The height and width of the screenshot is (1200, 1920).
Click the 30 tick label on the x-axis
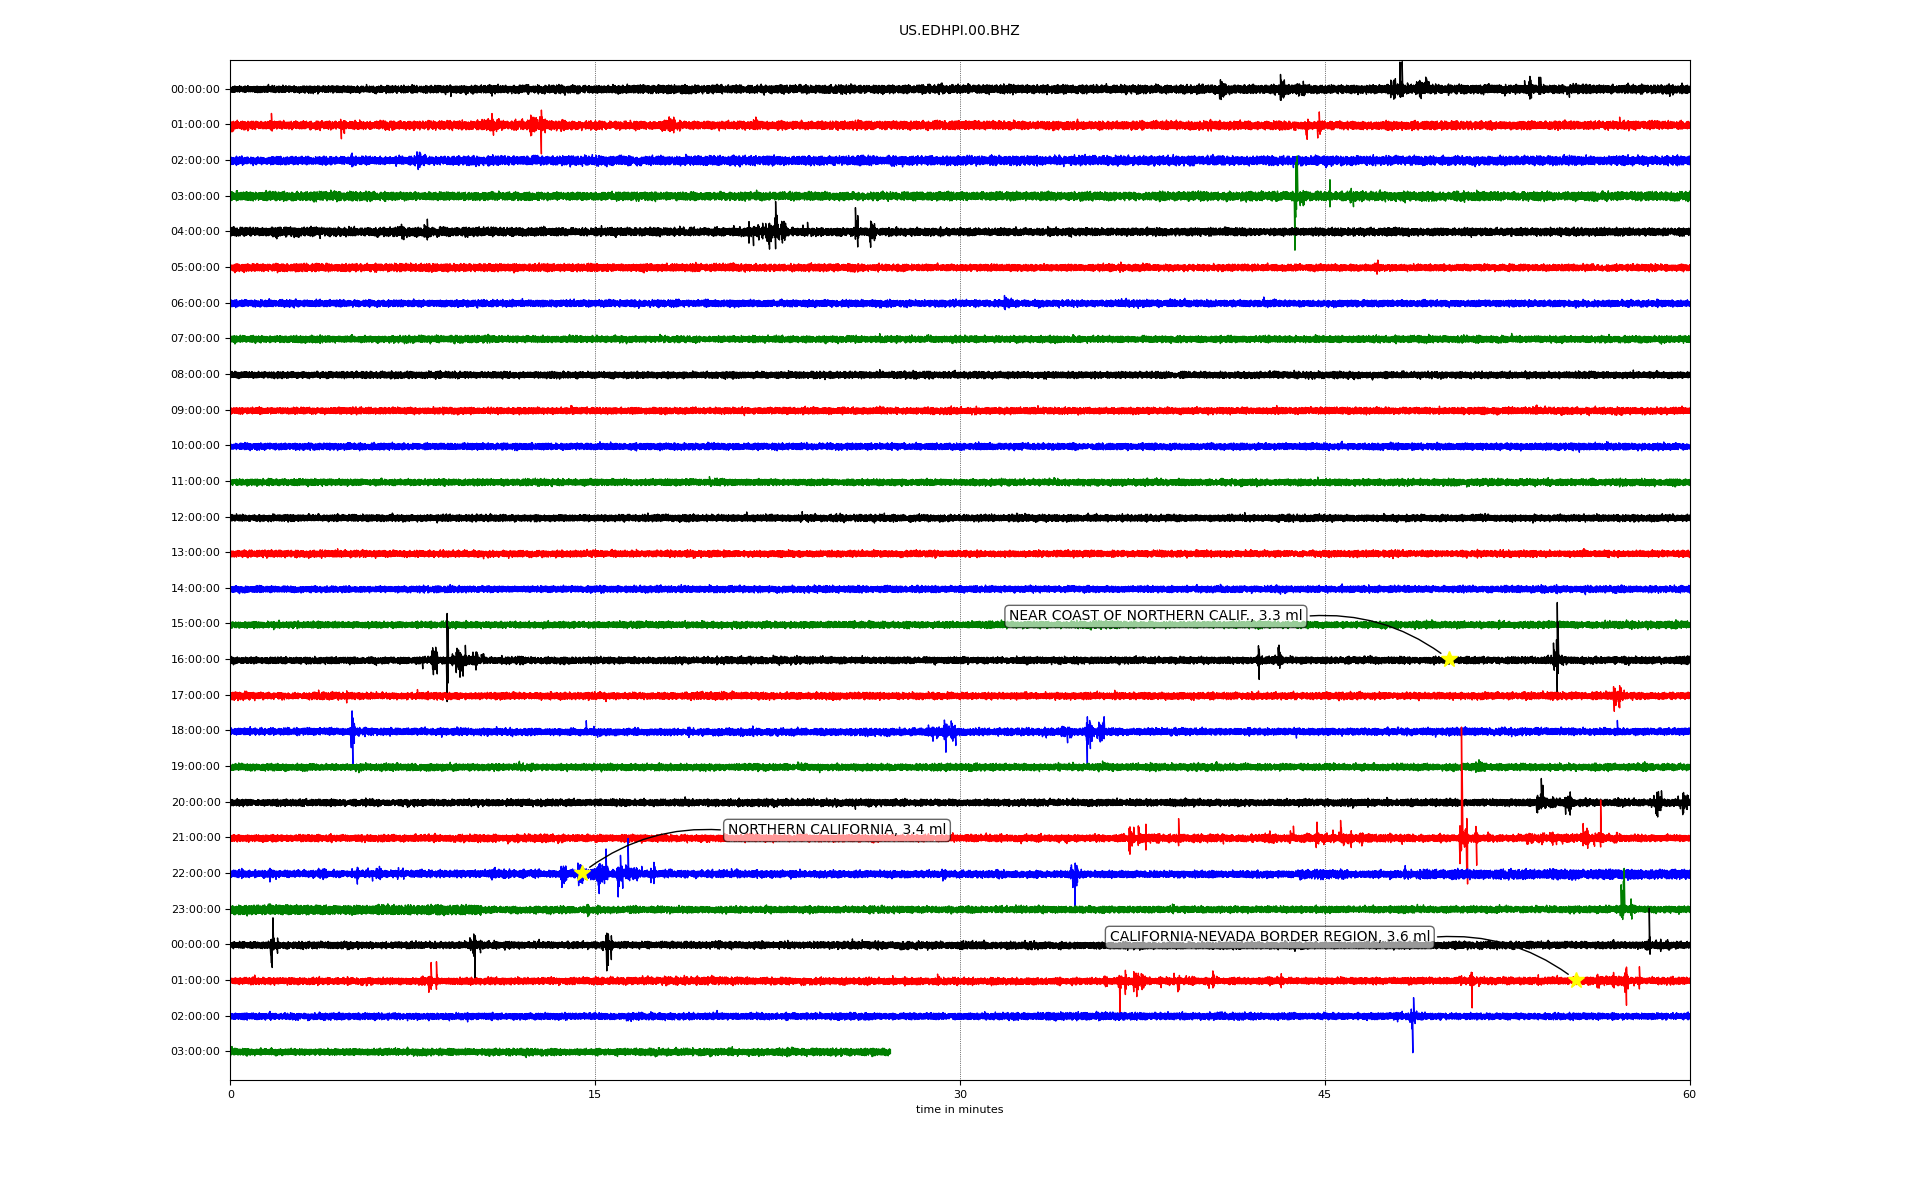tap(960, 1094)
